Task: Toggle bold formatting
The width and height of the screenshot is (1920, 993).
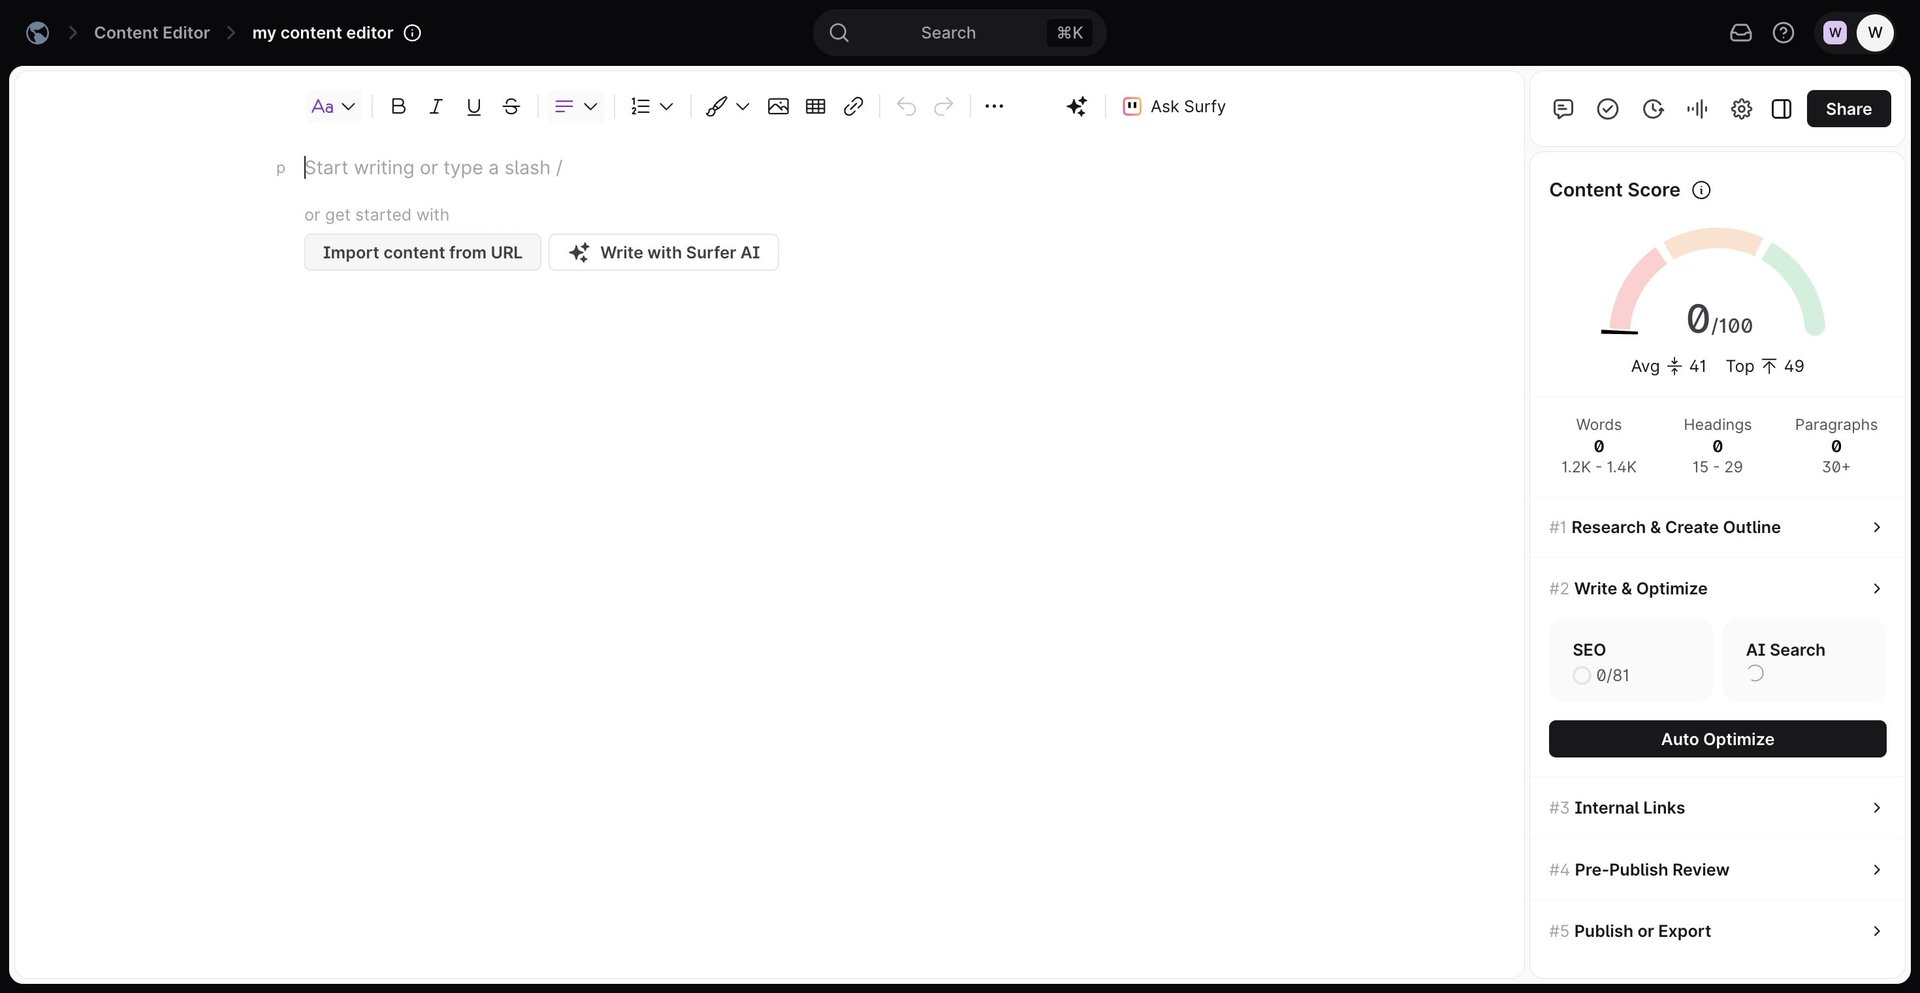Action: coord(398,107)
